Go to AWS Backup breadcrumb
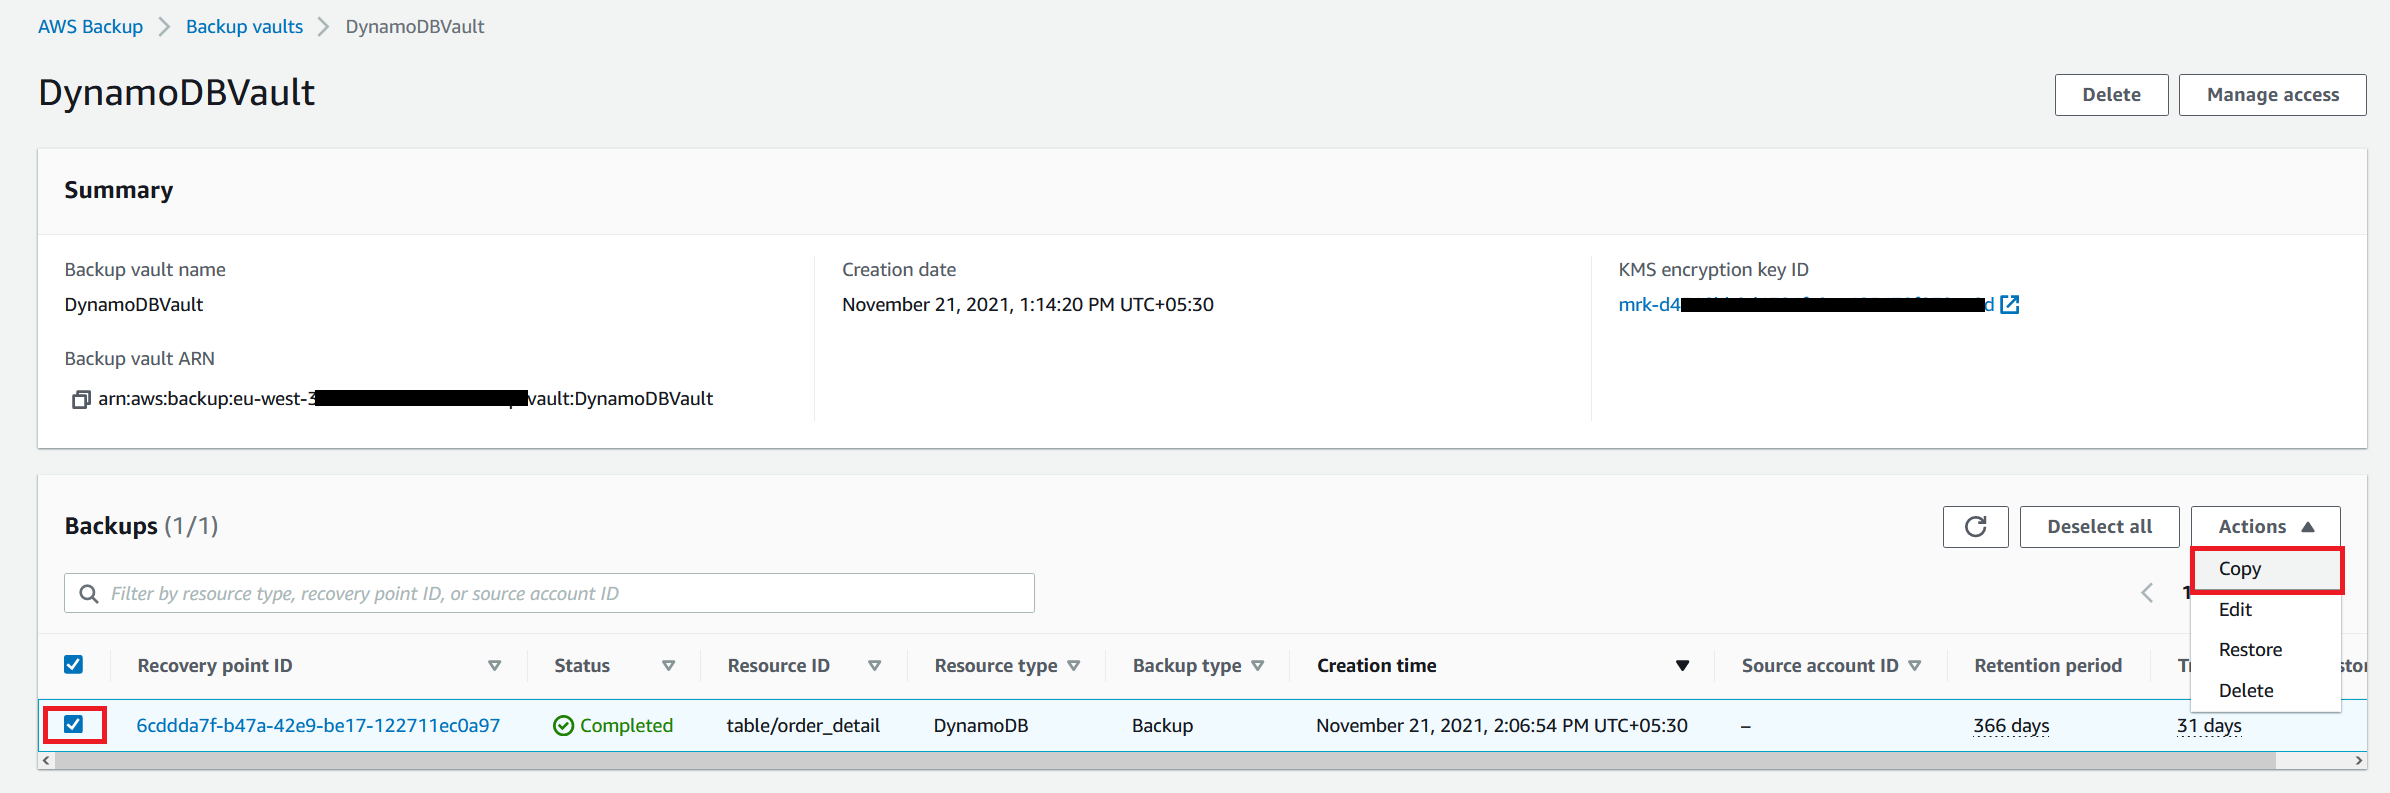 [x=90, y=27]
